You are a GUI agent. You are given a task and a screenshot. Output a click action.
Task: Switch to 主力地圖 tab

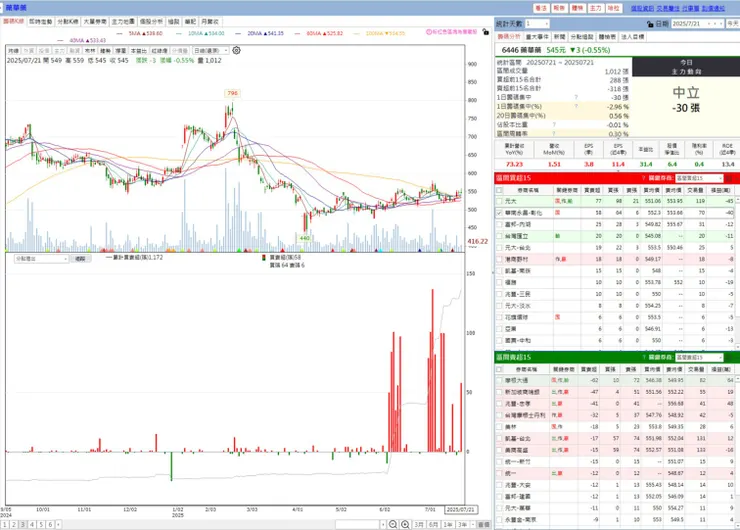[x=123, y=22]
